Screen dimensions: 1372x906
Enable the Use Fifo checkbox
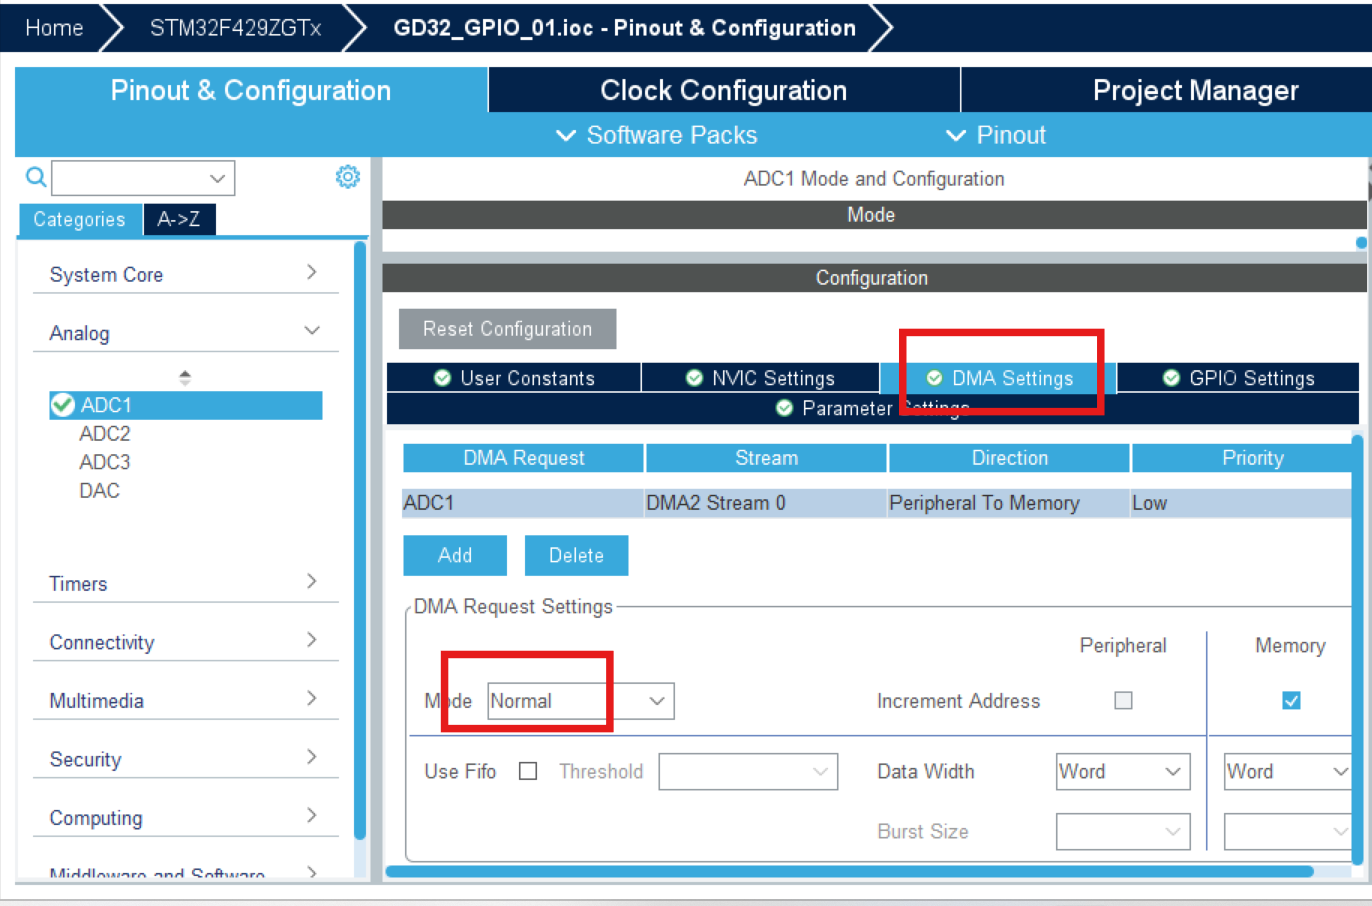point(528,771)
